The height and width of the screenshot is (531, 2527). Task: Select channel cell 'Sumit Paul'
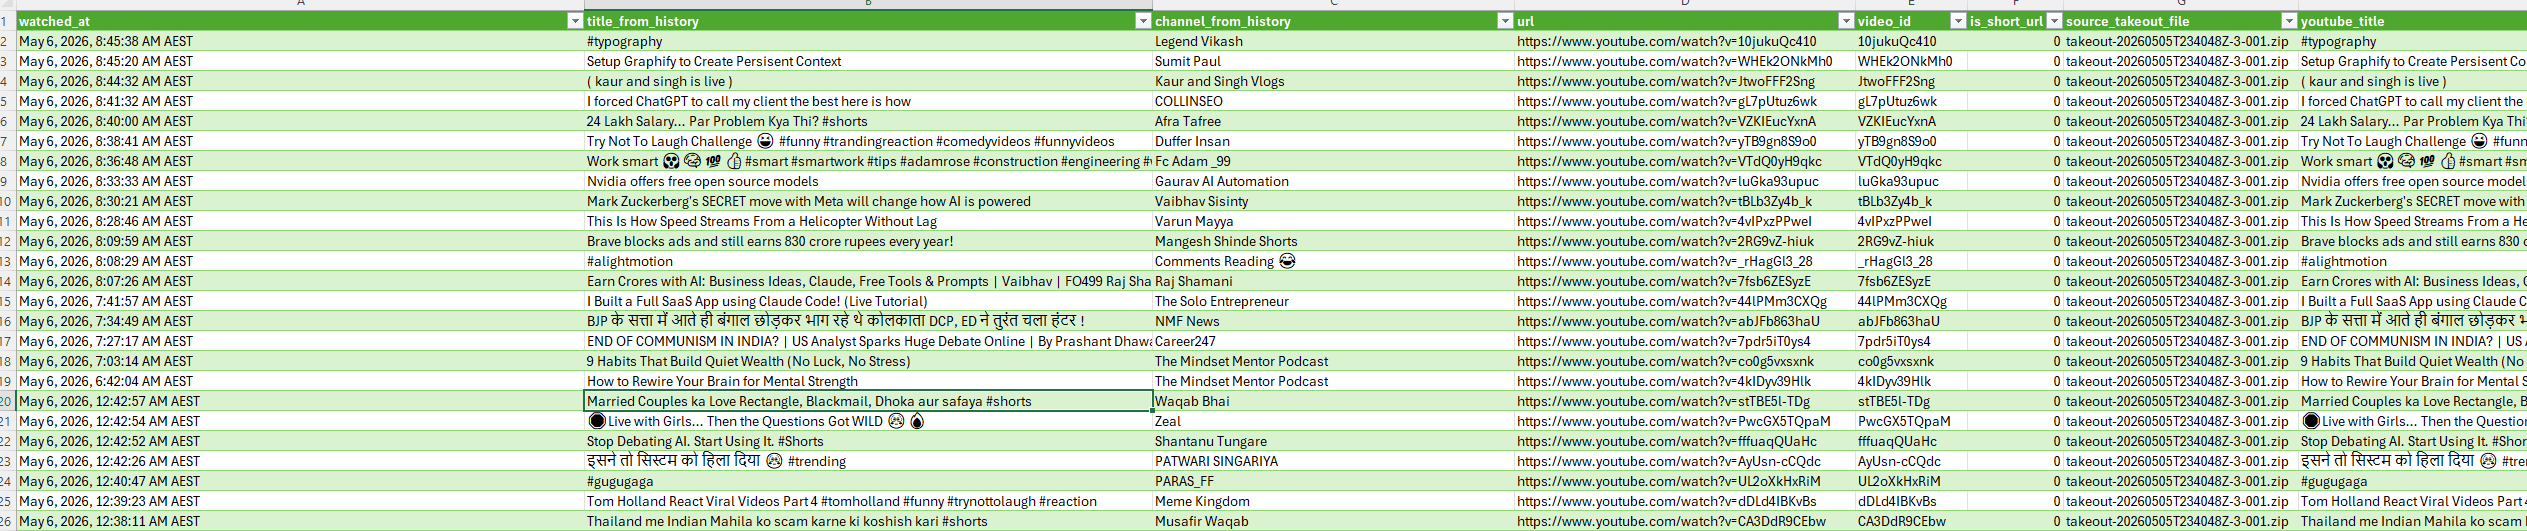pyautogui.click(x=1333, y=61)
